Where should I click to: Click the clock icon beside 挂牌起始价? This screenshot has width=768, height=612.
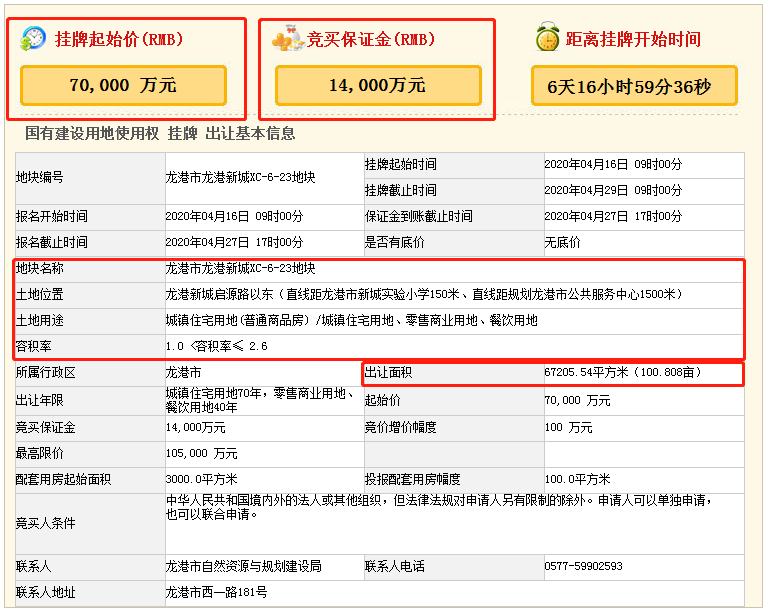34,39
